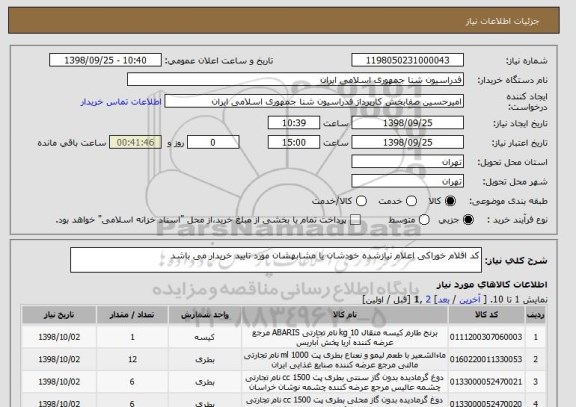Click item code 0133000052470021
Viewport: 576px width, 407px height.
486,382
